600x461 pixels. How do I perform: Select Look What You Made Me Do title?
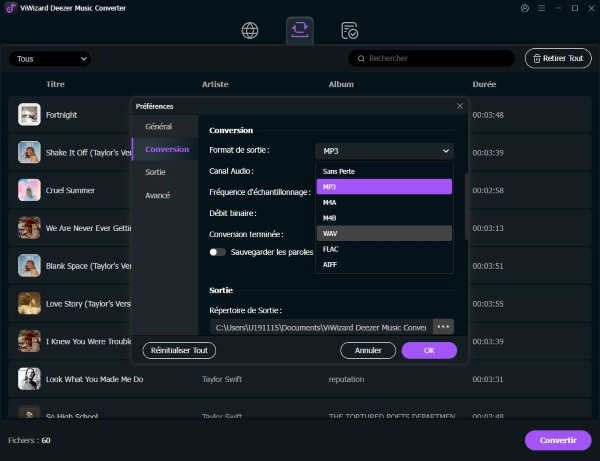[95, 379]
